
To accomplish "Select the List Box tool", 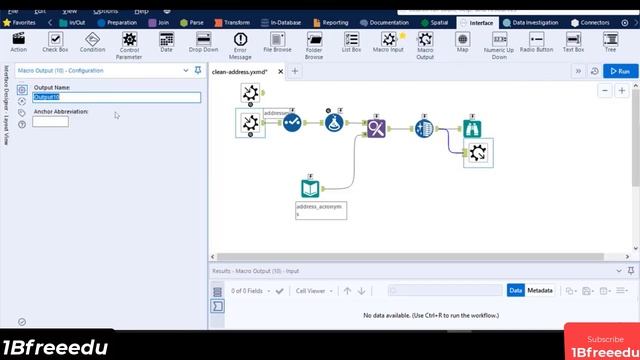I will click(351, 42).
